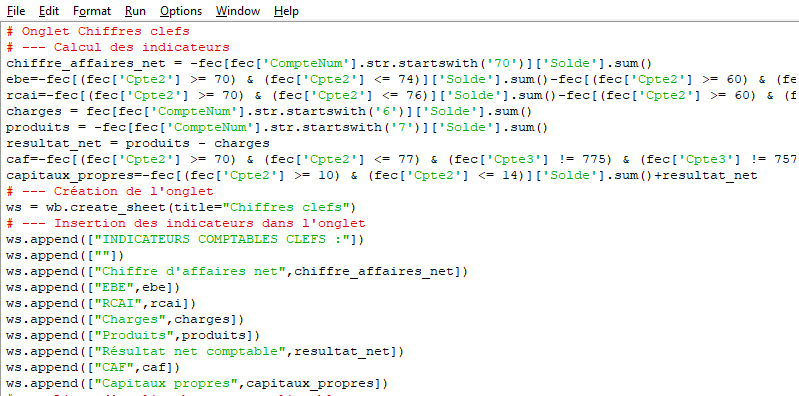799x396 pixels.
Task: Click the comment '# --- Calcul des indicateurs'
Action: pos(118,47)
